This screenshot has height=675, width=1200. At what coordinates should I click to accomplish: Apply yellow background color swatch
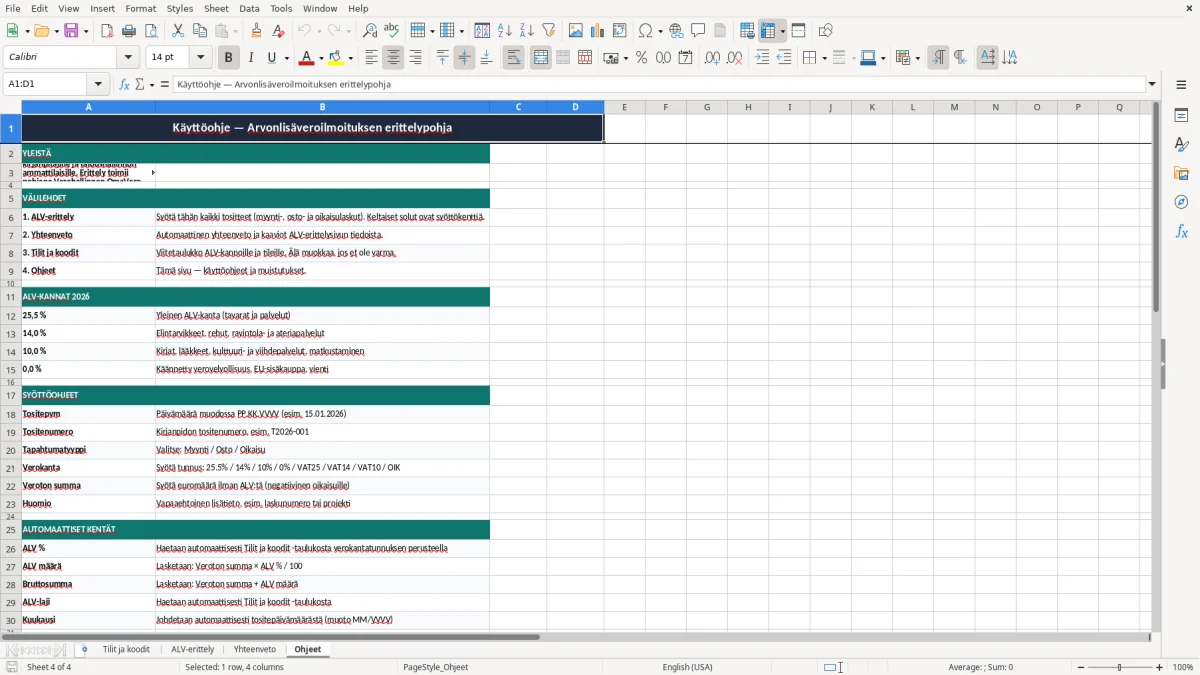coord(337,58)
